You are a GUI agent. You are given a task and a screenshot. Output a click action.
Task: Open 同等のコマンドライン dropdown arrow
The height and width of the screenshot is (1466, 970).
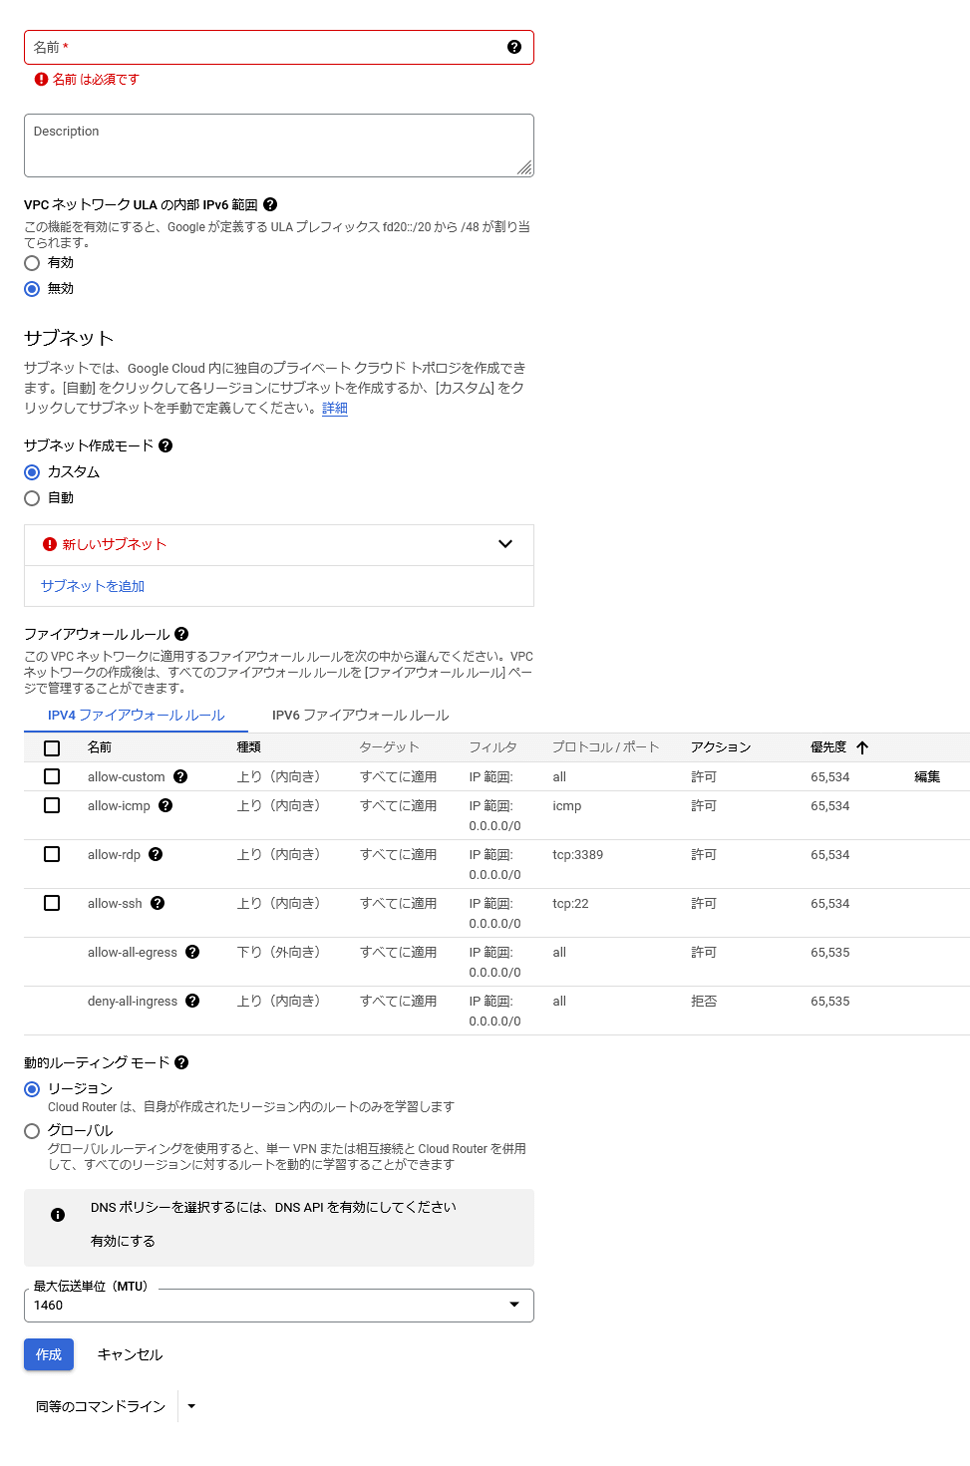(192, 1406)
